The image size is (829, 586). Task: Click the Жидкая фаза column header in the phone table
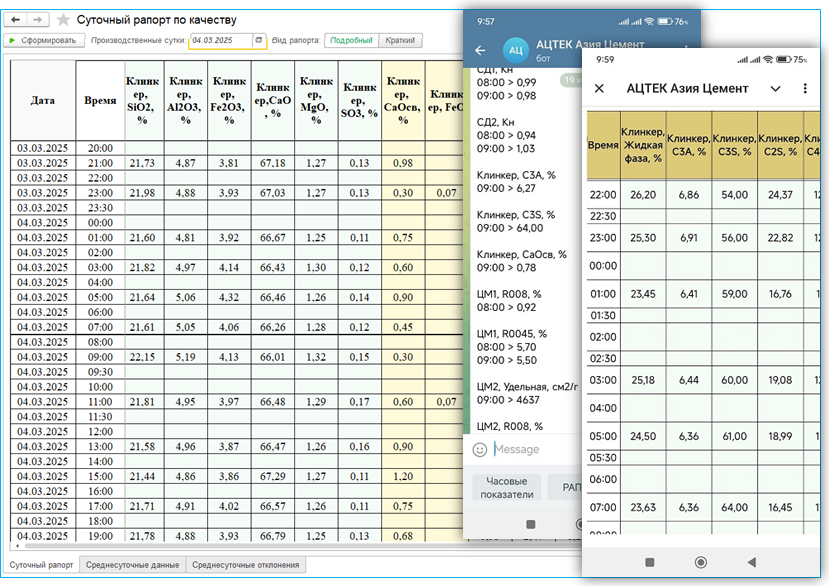pyautogui.click(x=643, y=145)
